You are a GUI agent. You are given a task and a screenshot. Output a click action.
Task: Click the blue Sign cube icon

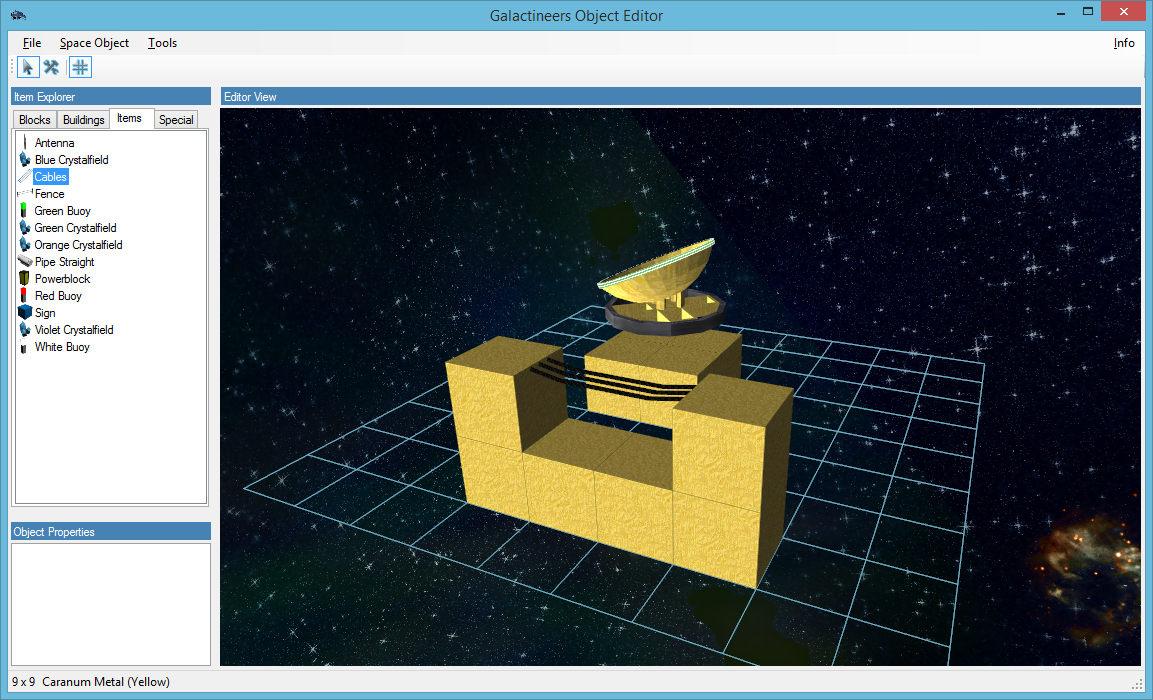click(x=25, y=313)
